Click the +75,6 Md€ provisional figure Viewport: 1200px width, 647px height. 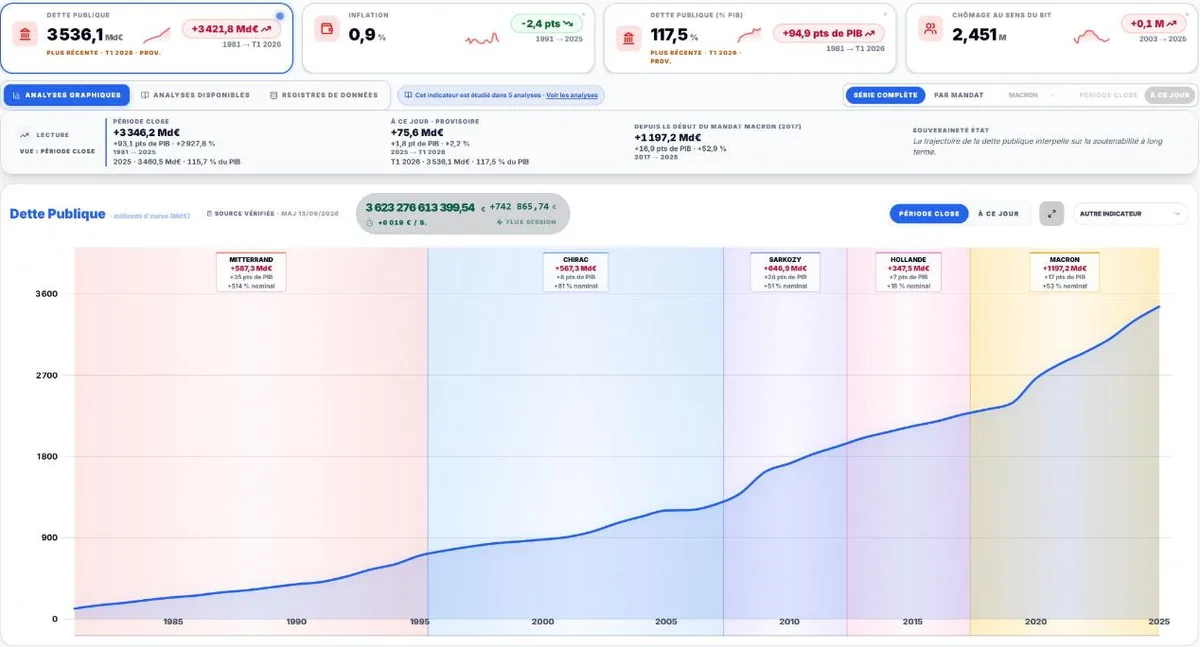pos(417,132)
